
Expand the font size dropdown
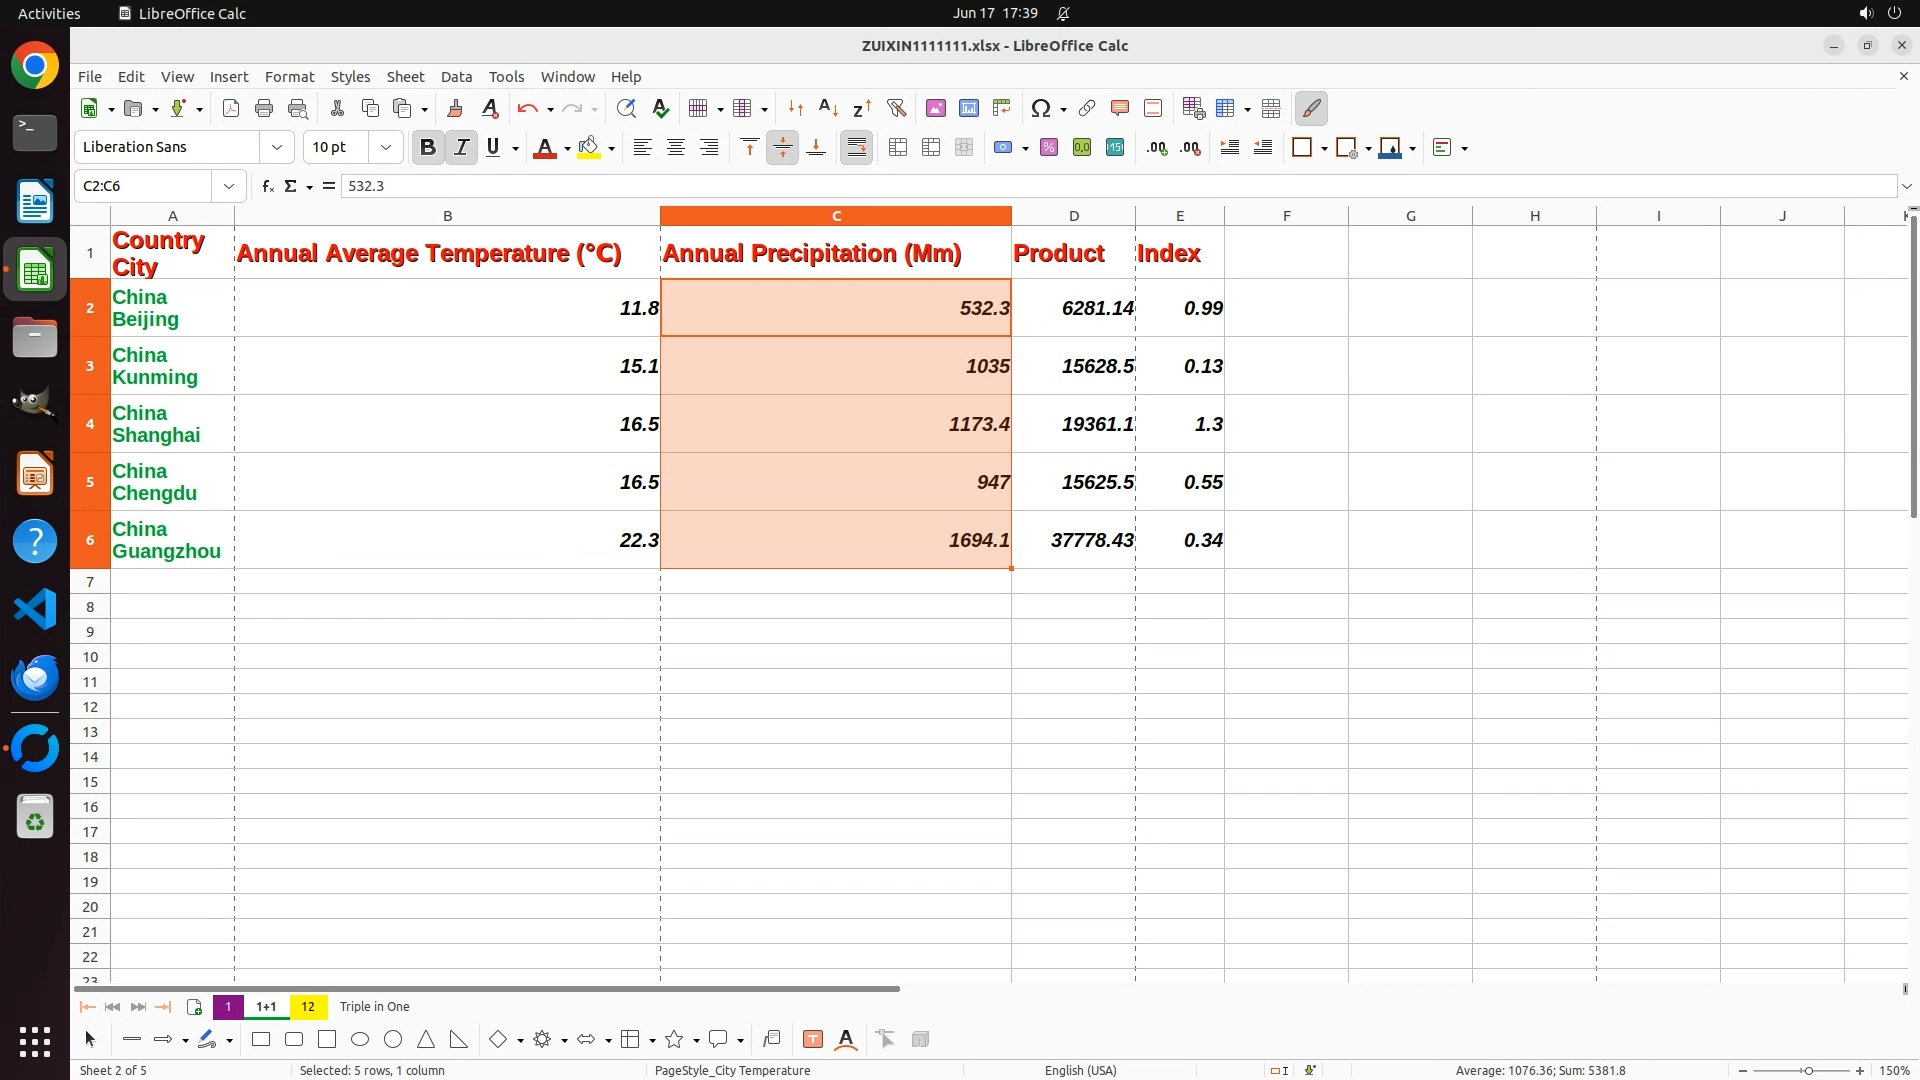coord(386,147)
